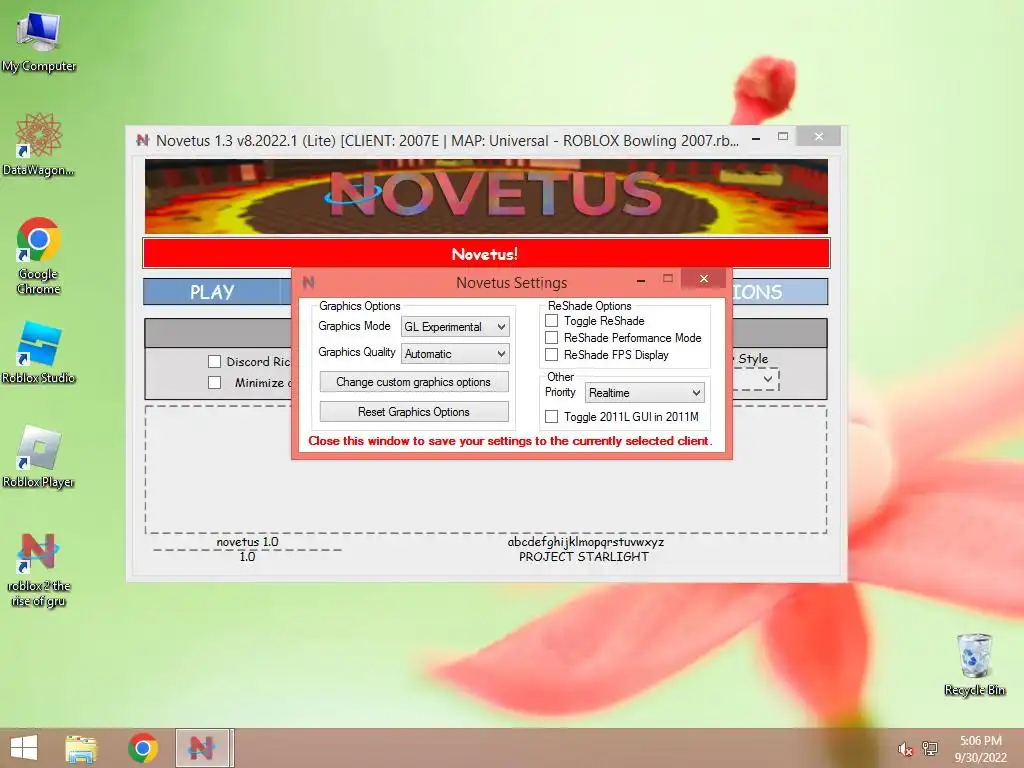Minimize the Novetus Settings window
1024x768 pixels.
(x=641, y=280)
